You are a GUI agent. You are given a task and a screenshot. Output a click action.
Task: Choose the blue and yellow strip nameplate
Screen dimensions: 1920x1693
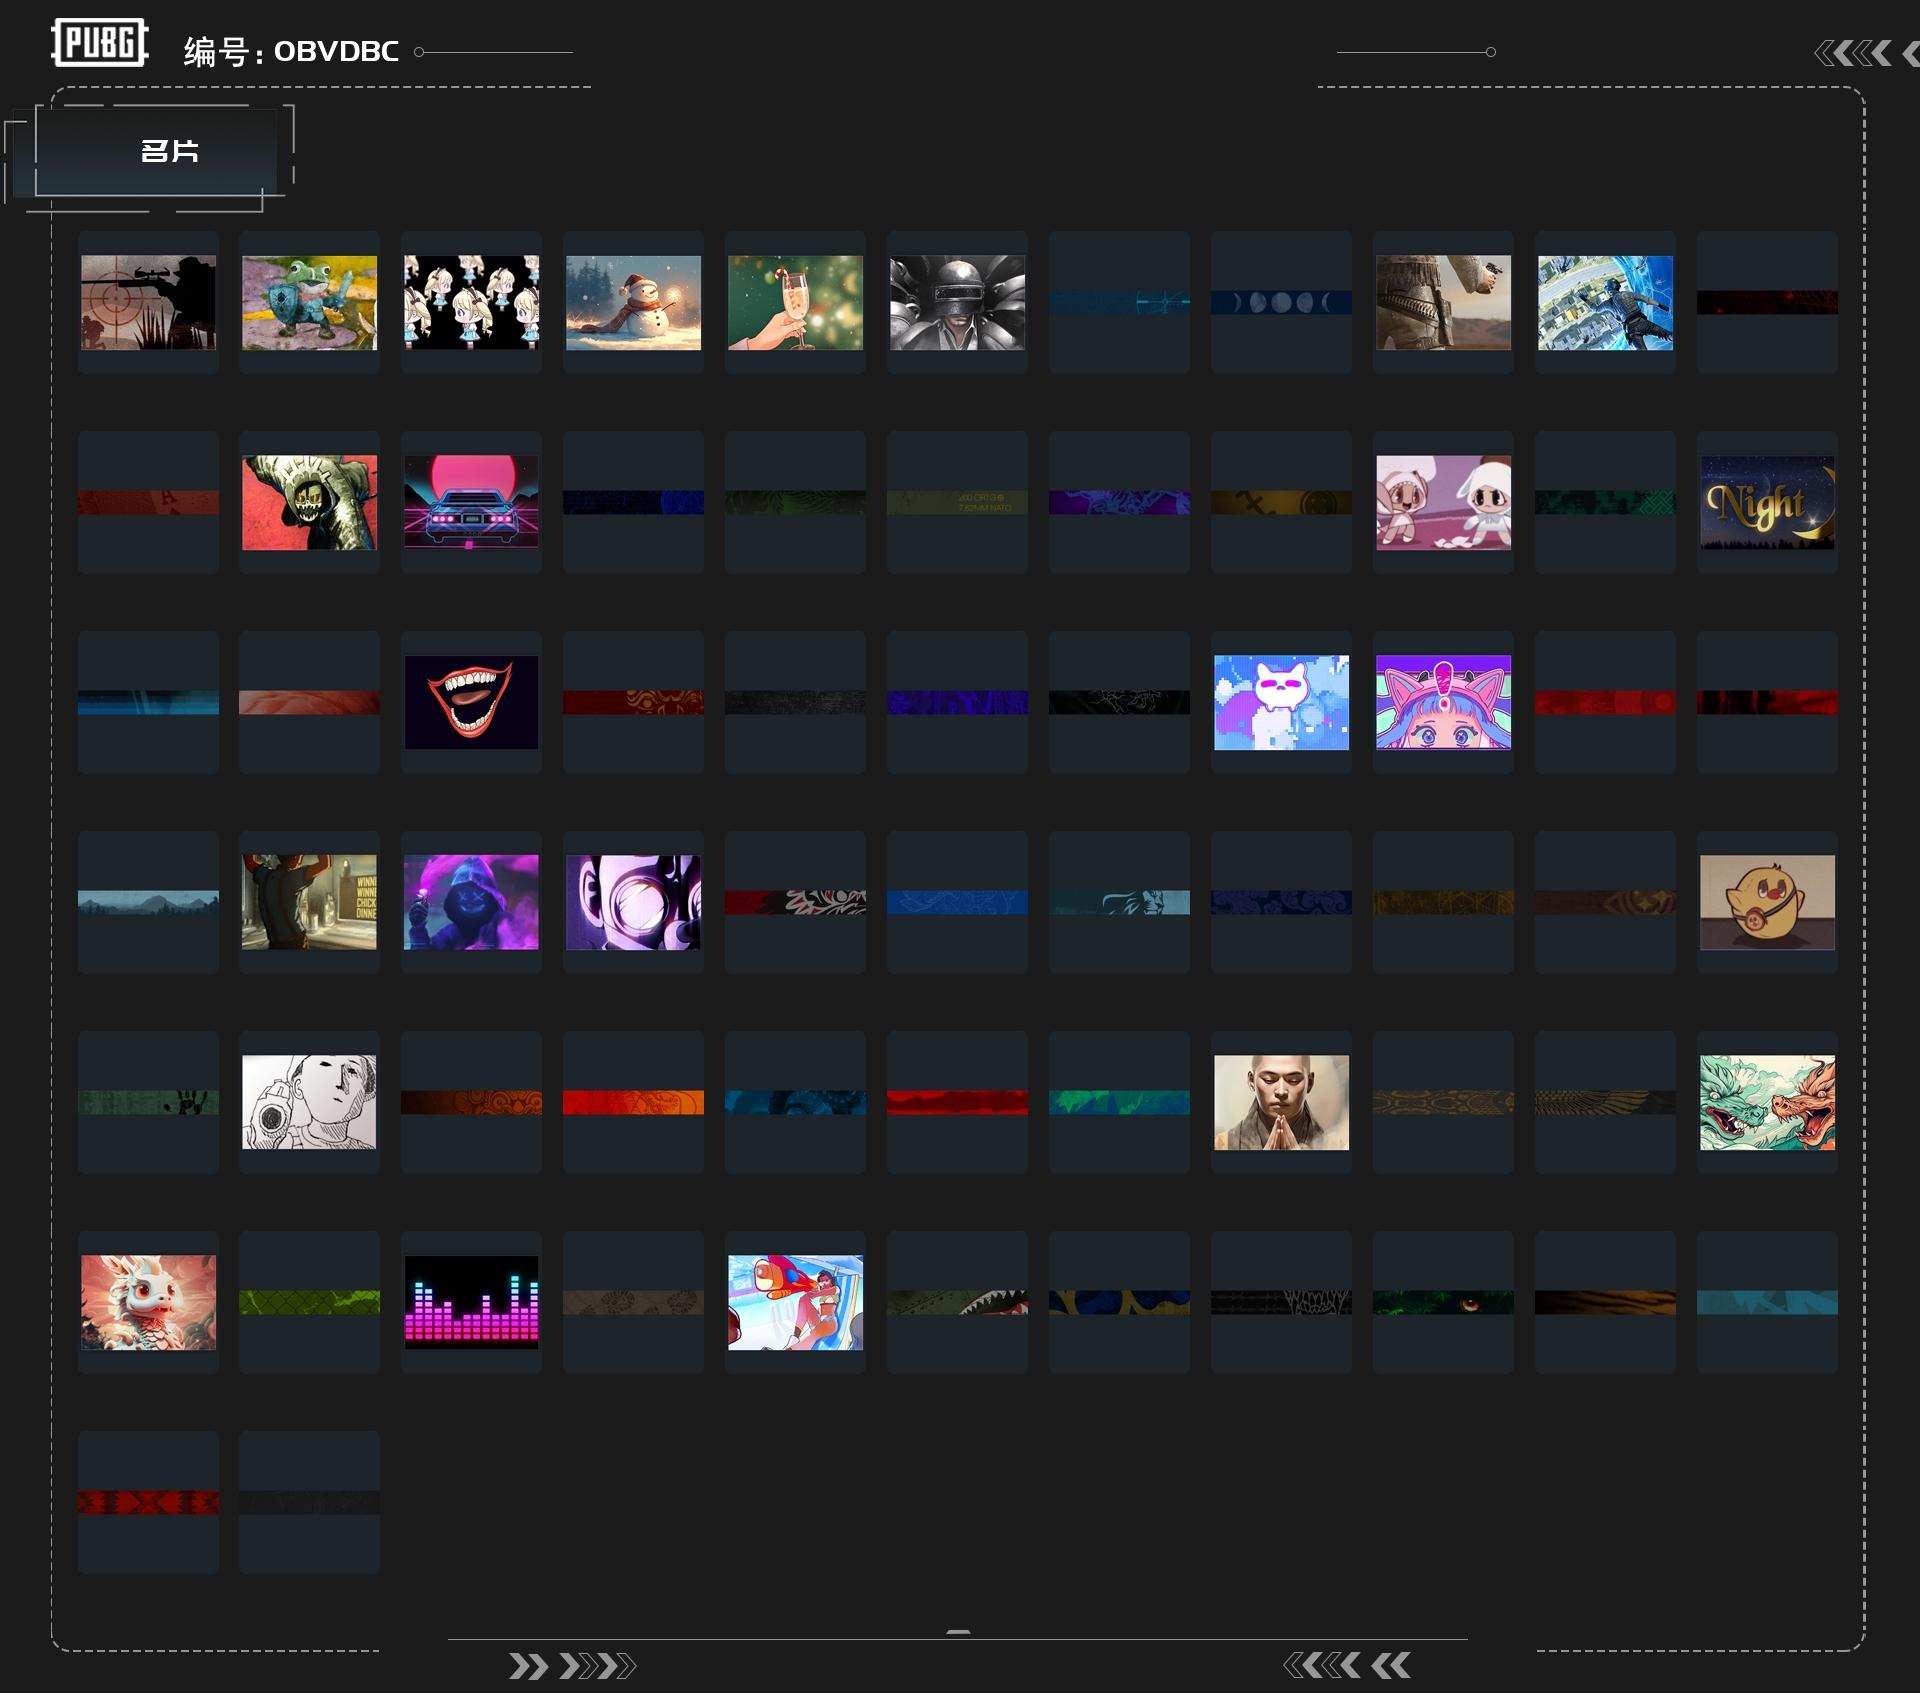coord(1119,1302)
